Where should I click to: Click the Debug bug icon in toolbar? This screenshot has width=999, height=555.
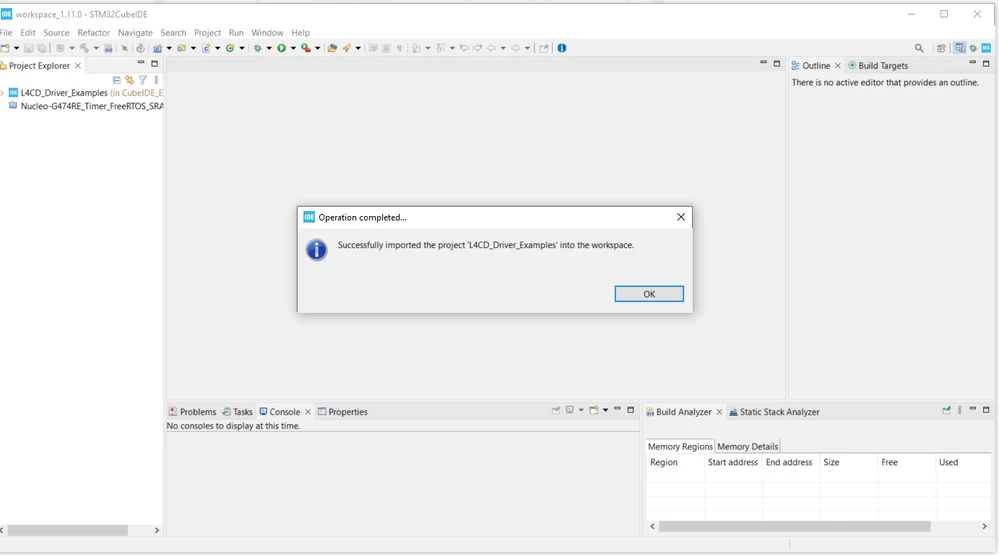point(257,48)
